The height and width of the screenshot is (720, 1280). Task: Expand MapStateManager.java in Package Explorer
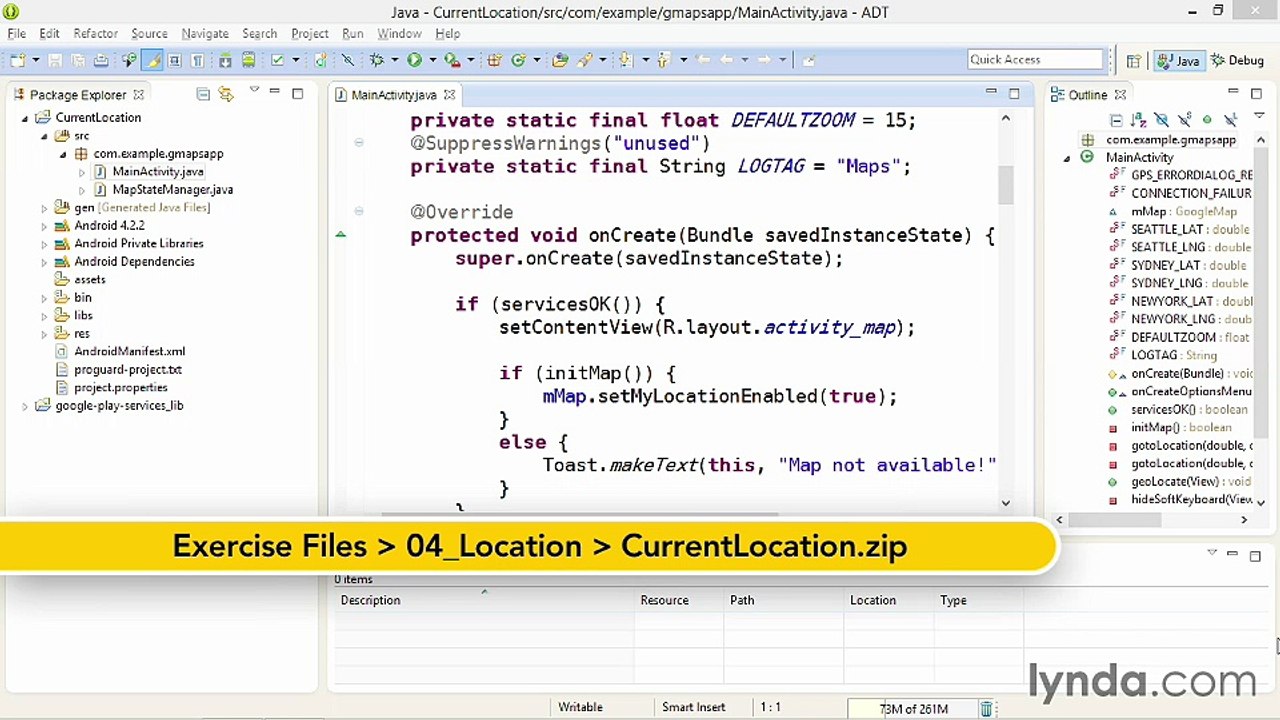82,190
